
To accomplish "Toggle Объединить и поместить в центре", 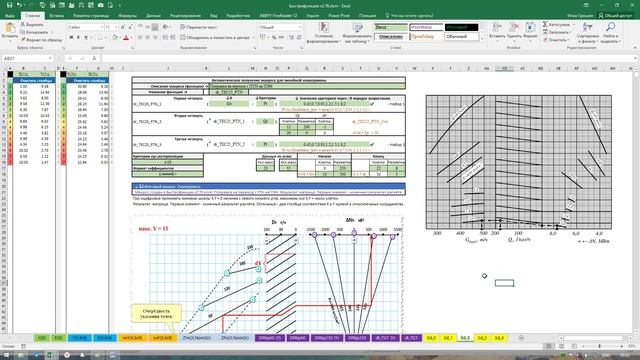I will point(215,38).
